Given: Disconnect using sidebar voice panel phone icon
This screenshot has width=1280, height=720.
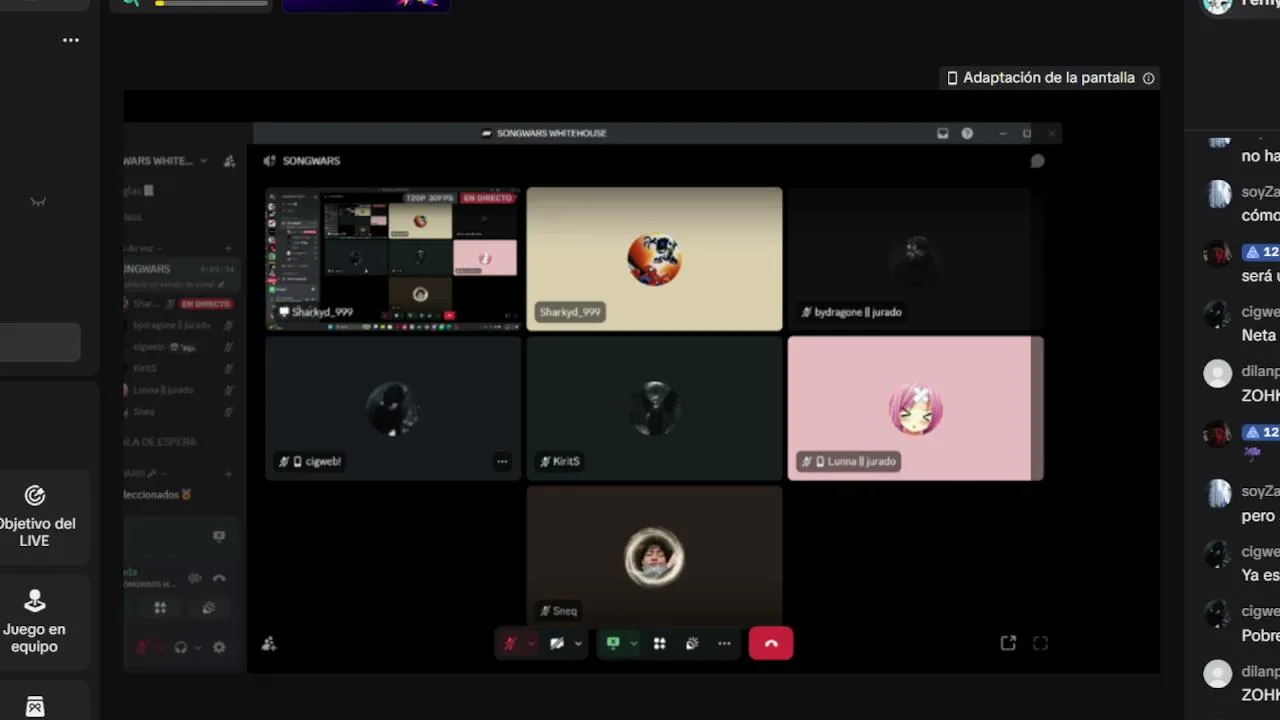Looking at the screenshot, I should click(219, 578).
